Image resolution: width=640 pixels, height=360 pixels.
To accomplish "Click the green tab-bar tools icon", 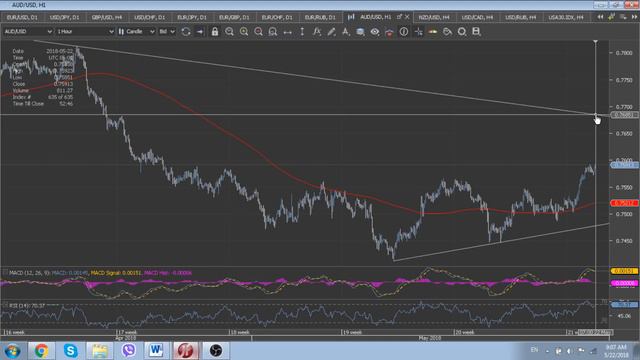I will [611, 17].
